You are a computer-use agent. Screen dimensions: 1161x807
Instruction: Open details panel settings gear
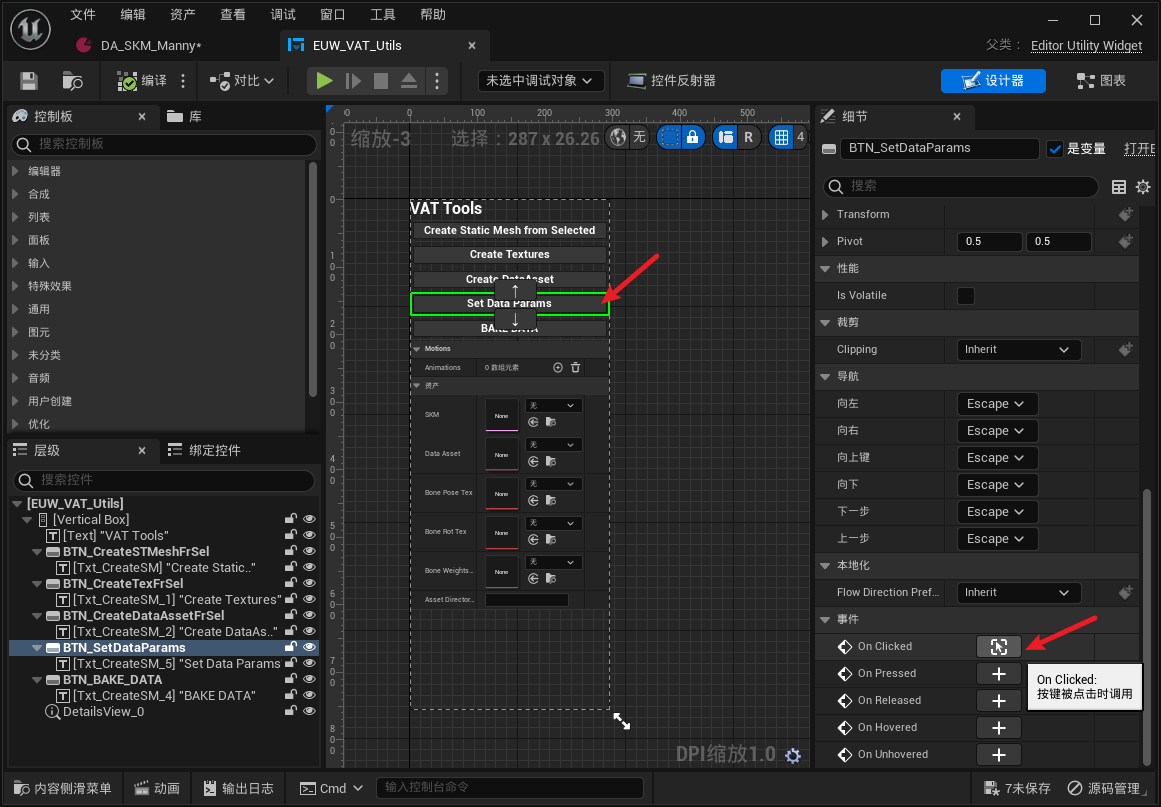click(x=1143, y=187)
